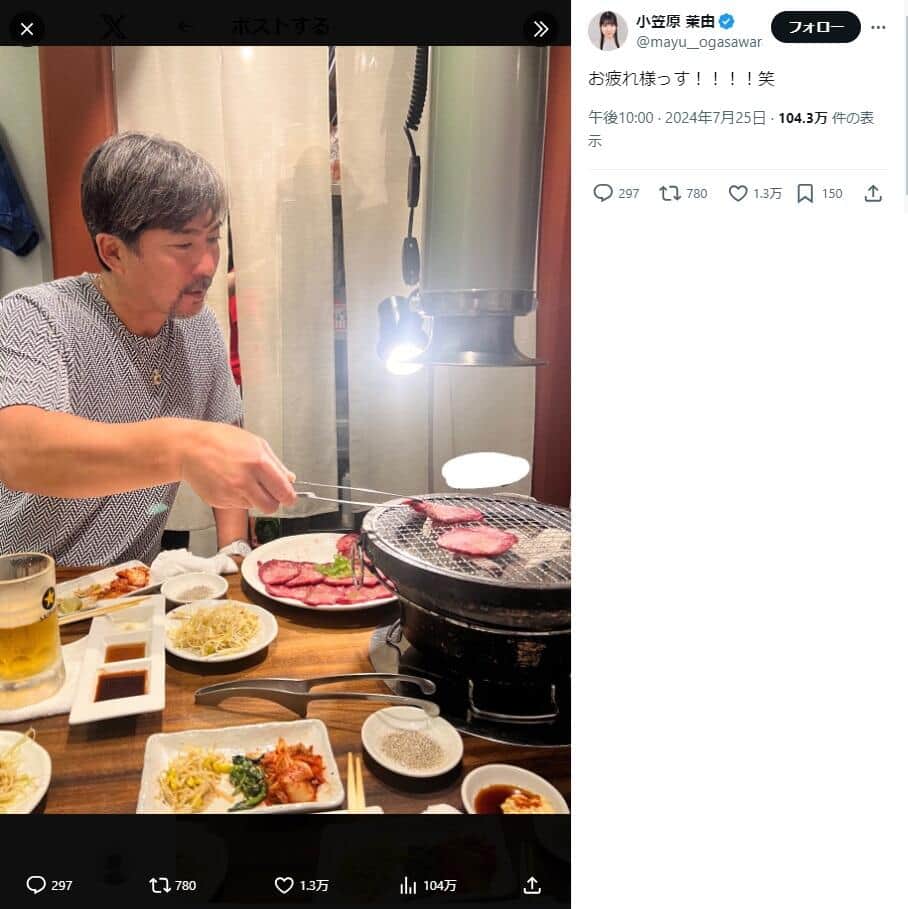Click the フォロー follow button
This screenshot has height=909, width=908.
click(x=815, y=27)
